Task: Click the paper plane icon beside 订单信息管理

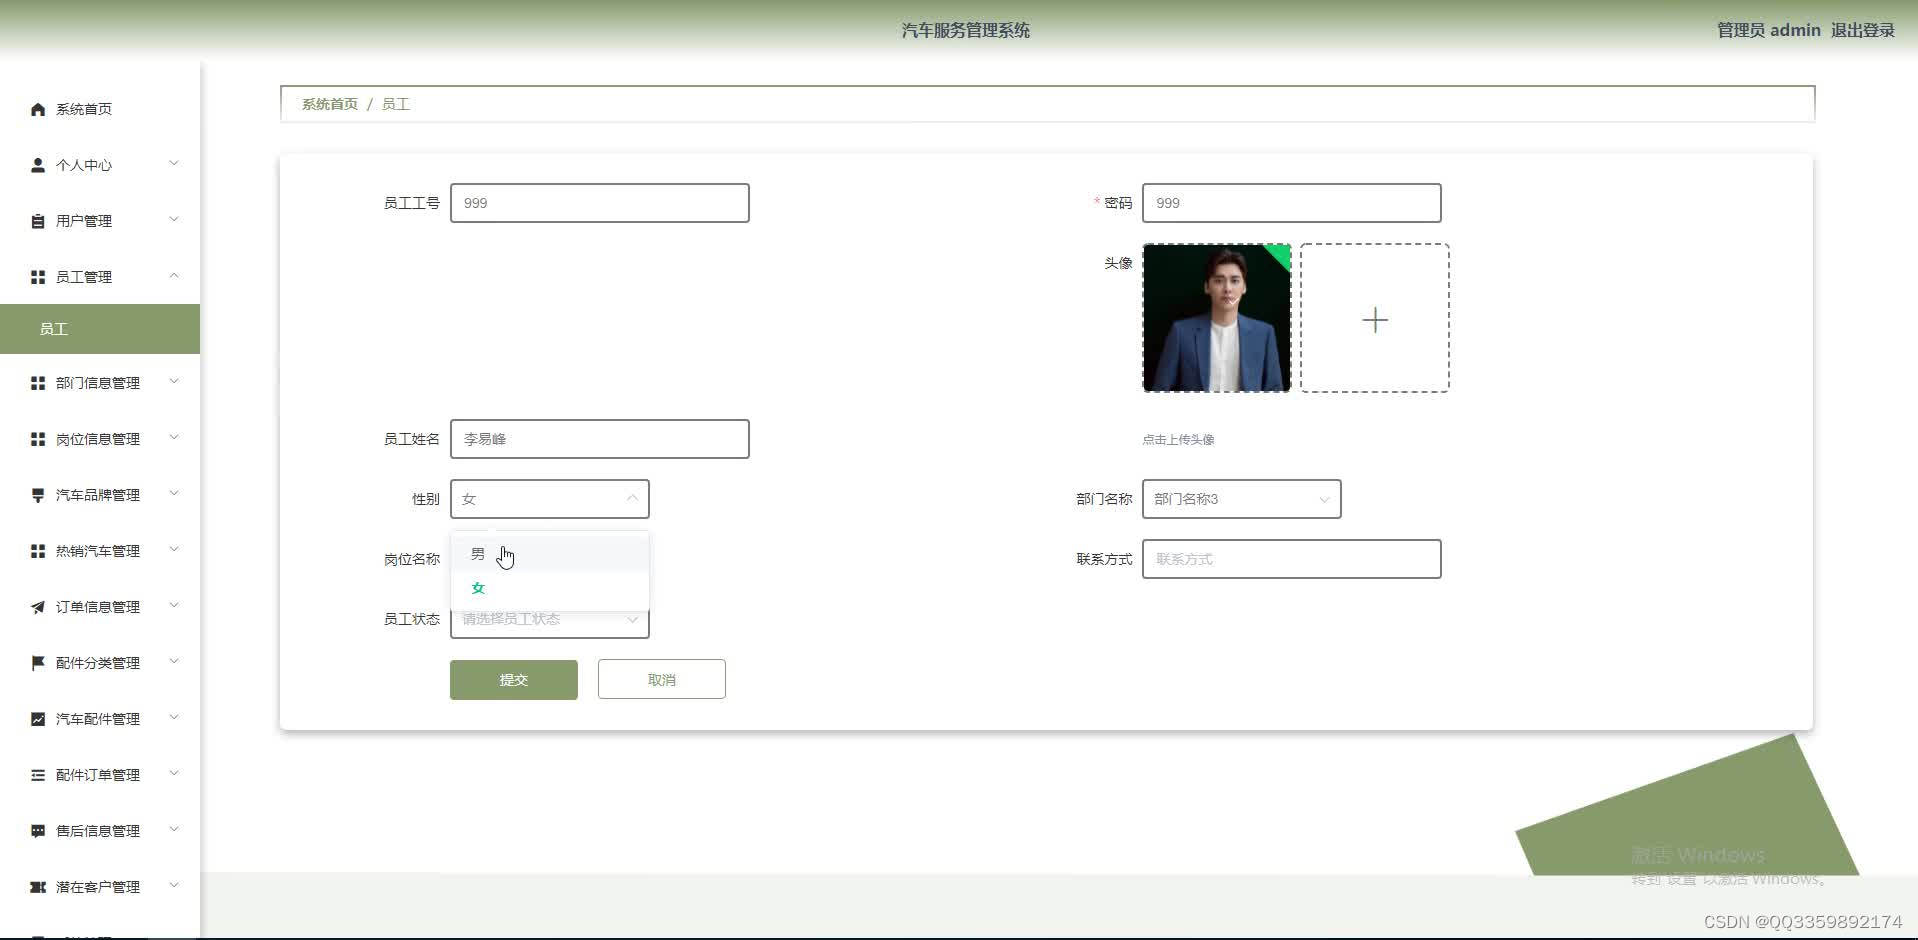Action: click(x=38, y=607)
